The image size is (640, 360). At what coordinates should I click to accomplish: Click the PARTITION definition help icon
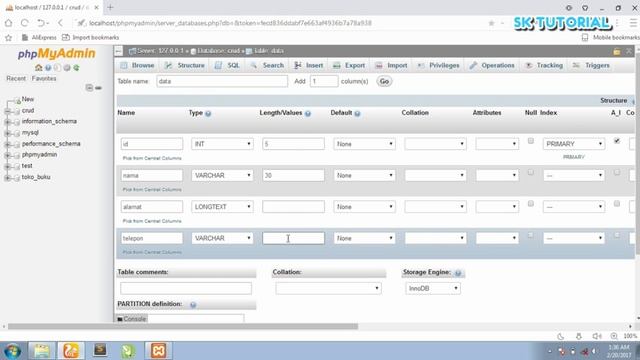click(193, 304)
